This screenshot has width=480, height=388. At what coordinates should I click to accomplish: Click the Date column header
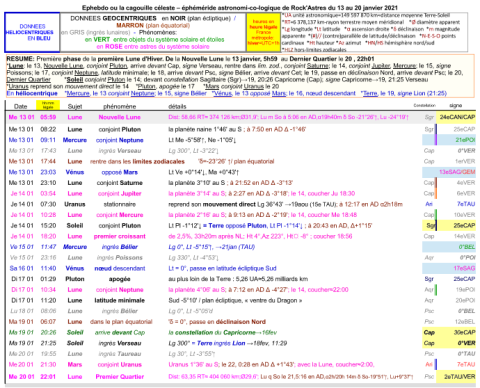[20, 106]
